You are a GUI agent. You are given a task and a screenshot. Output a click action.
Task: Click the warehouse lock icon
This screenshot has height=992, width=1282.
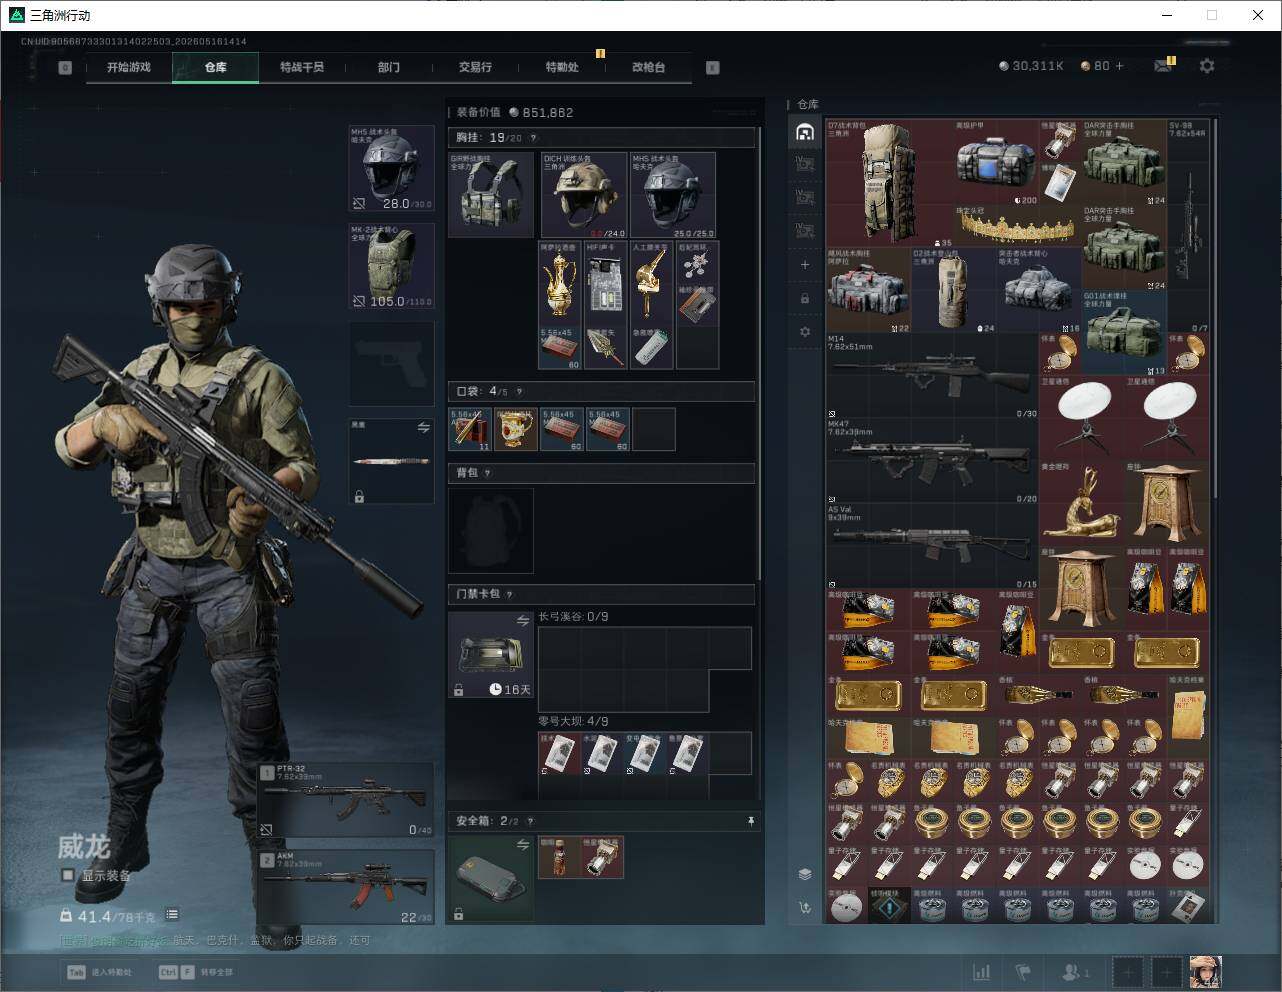[805, 298]
